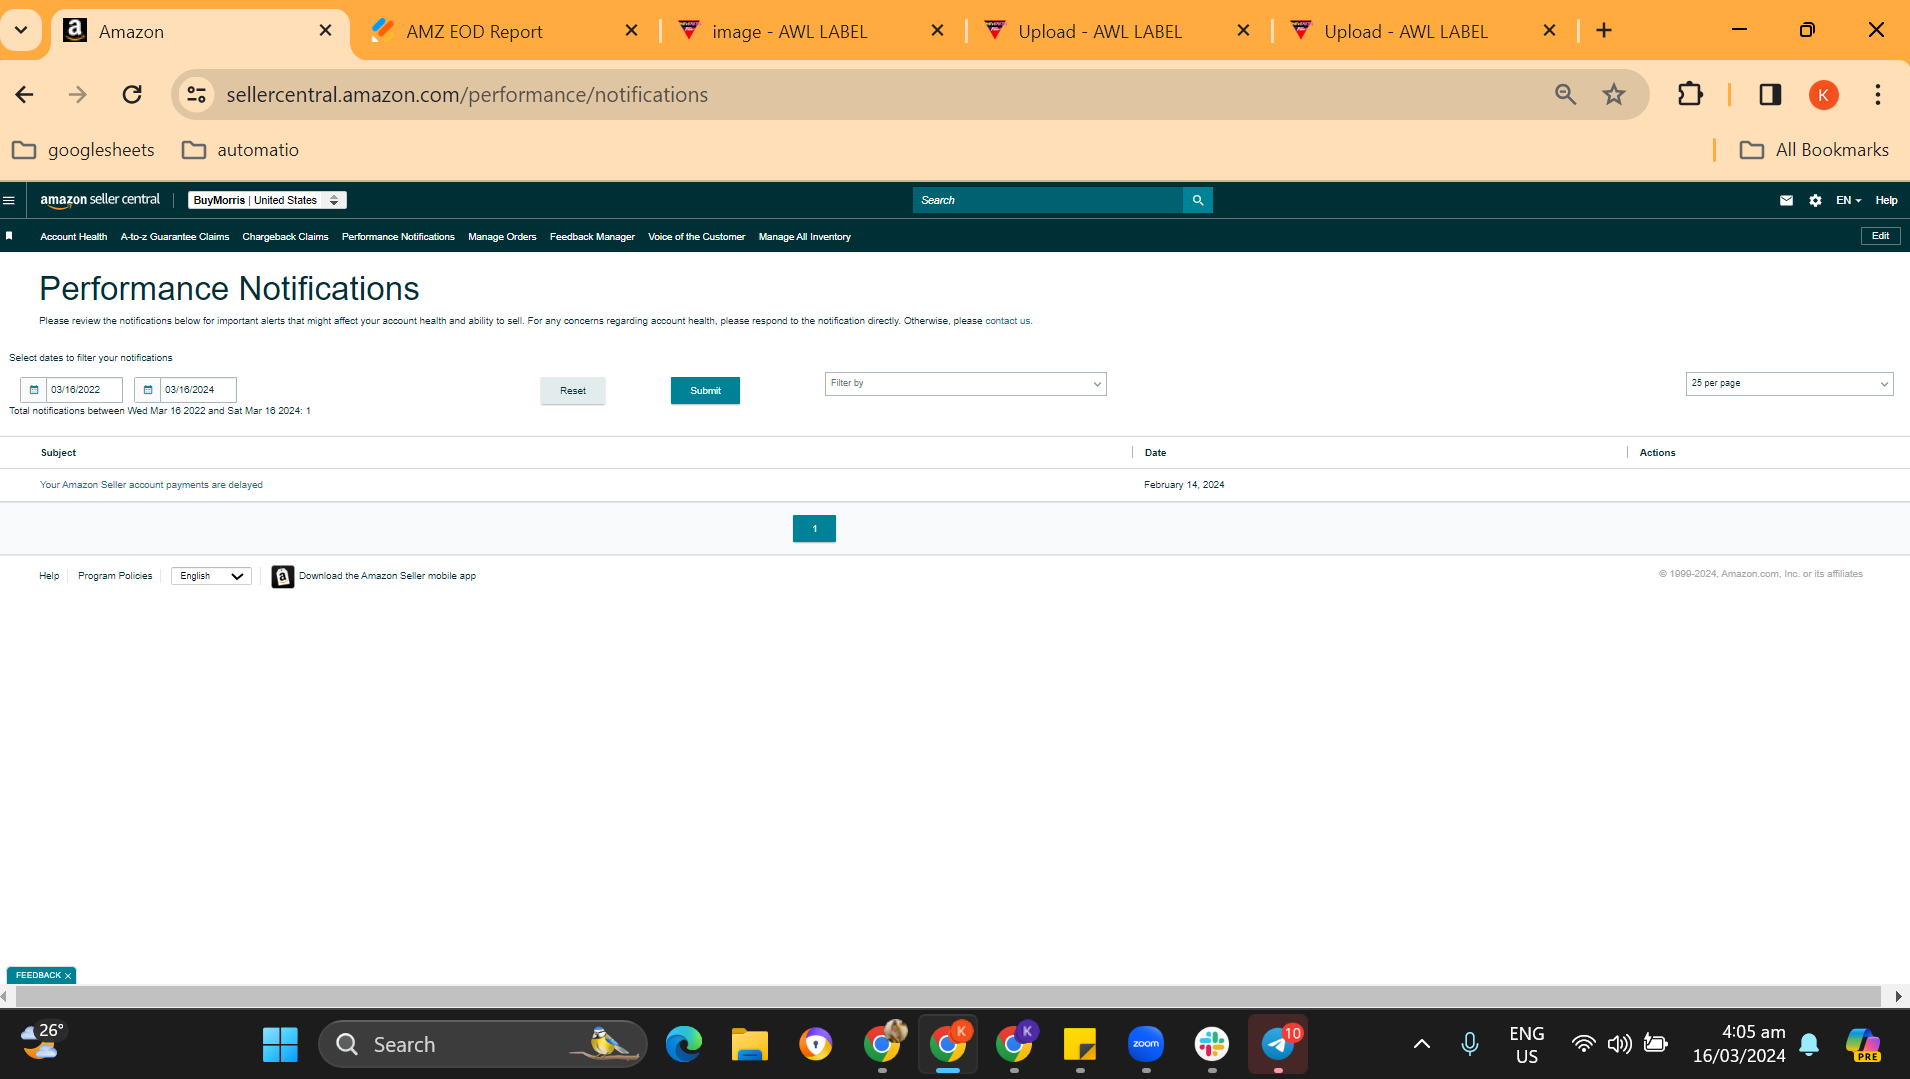
Task: Open the Chrome tab search dropdown
Action: (x=21, y=31)
